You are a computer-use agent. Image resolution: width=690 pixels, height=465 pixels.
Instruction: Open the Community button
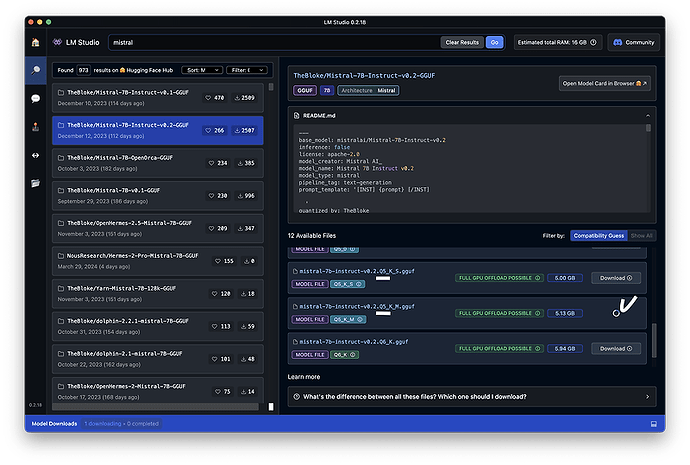coord(634,42)
